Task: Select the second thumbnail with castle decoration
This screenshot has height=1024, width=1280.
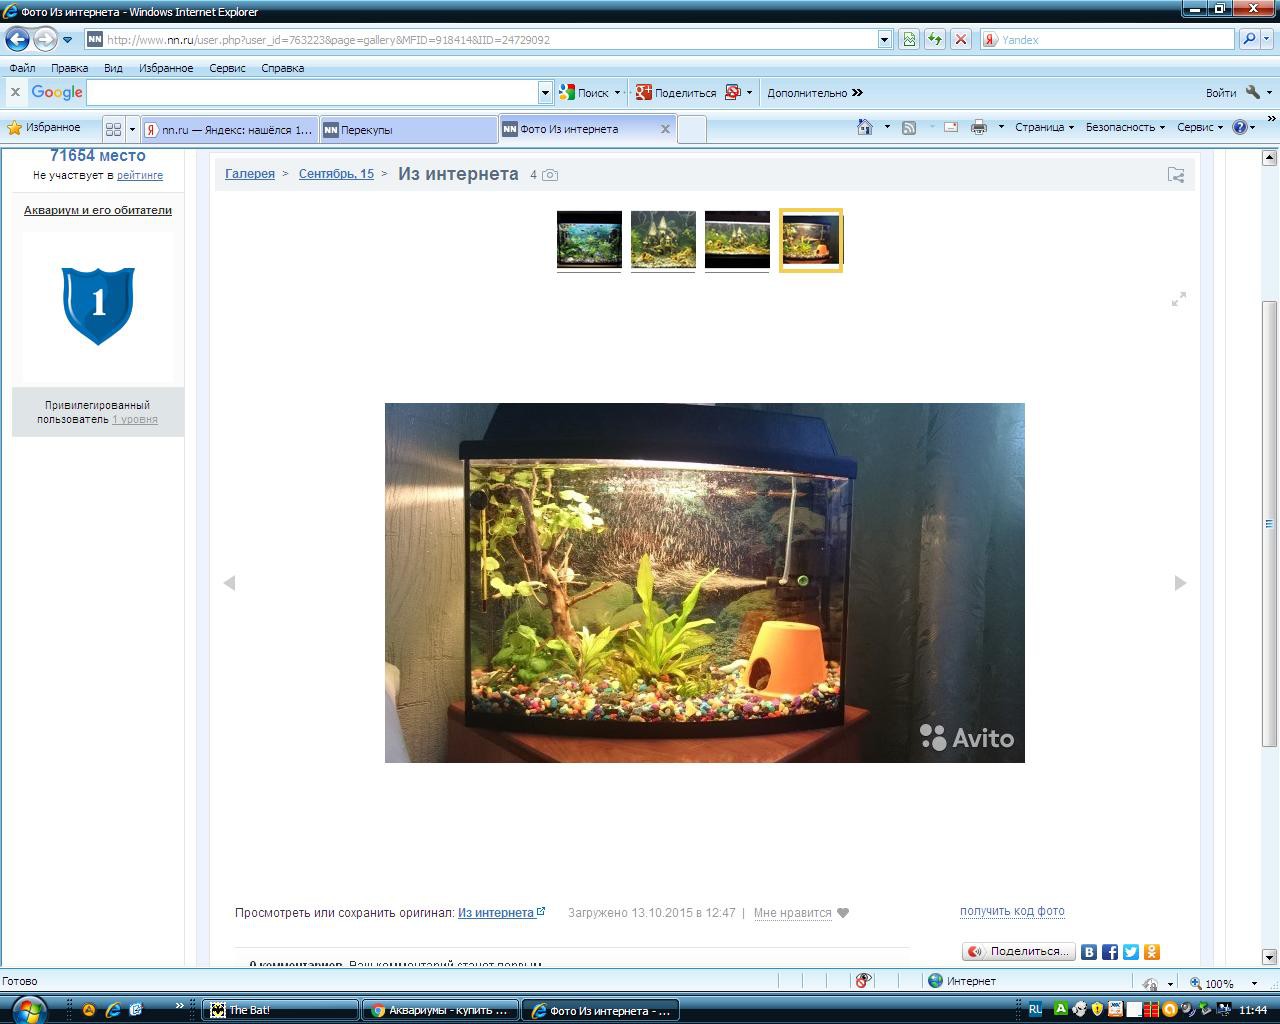Action: [x=663, y=240]
